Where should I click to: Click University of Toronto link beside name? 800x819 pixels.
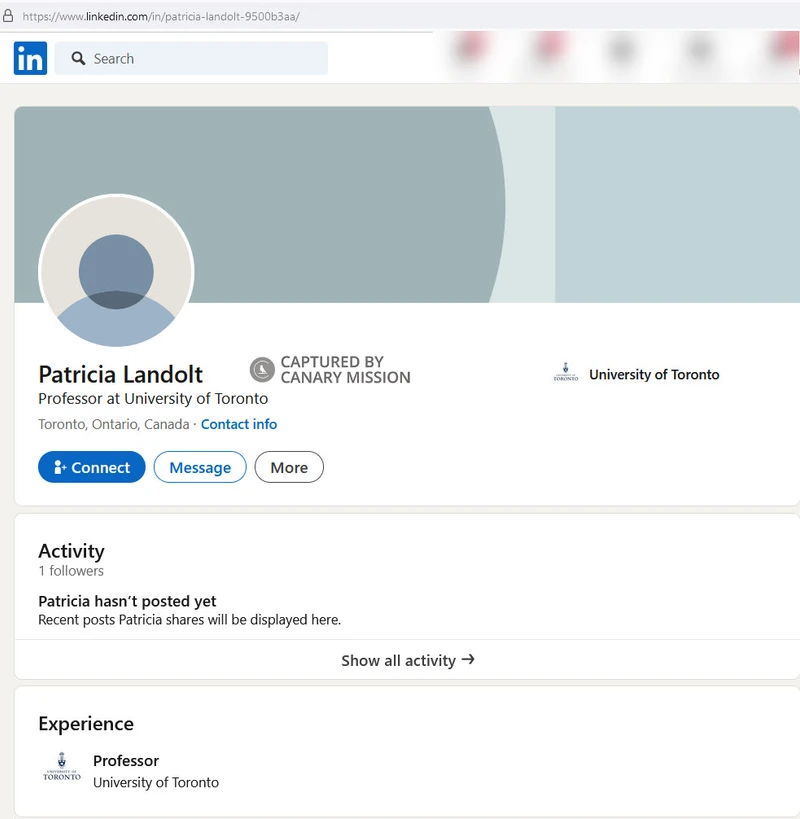coord(654,375)
